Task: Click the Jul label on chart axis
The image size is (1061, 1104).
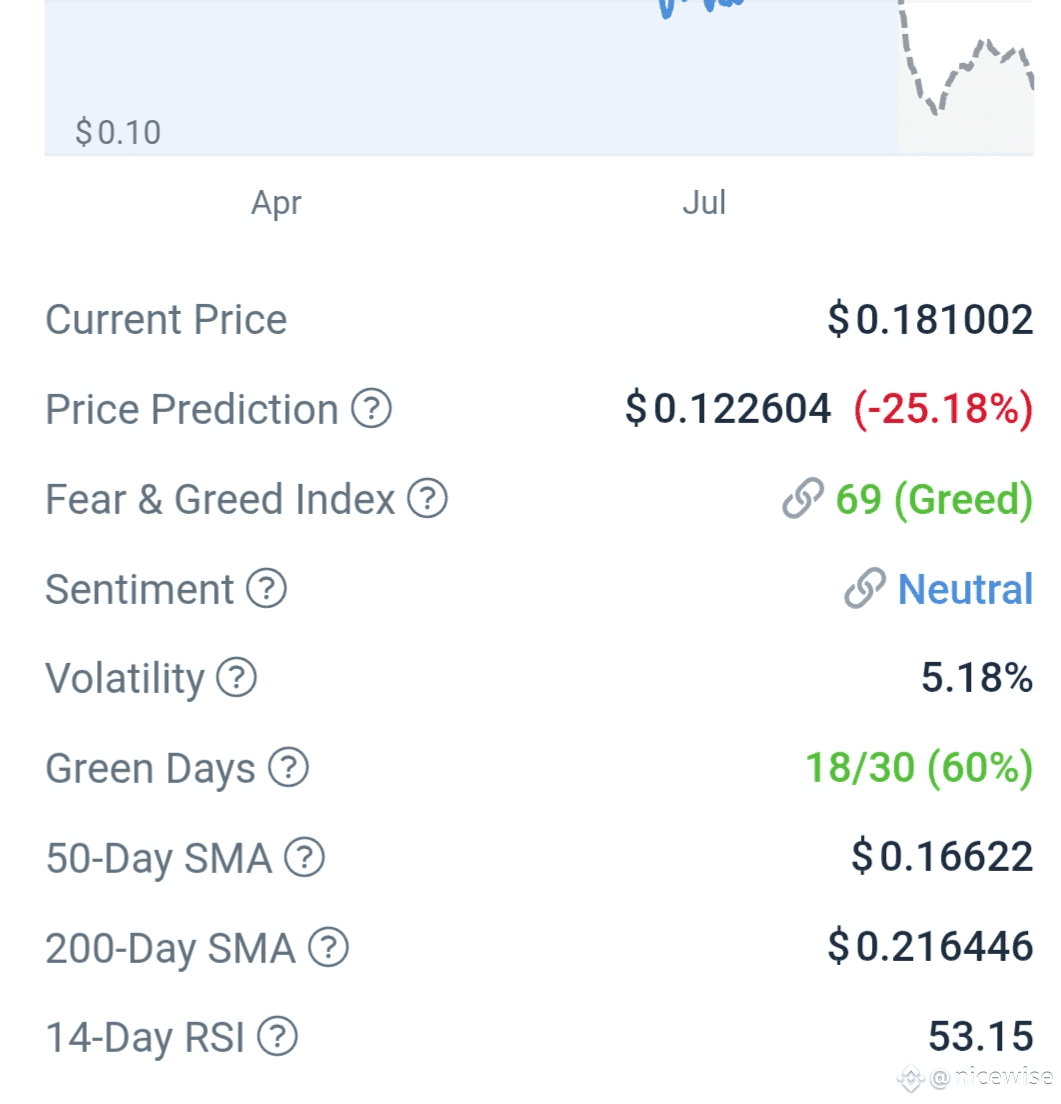Action: 704,203
